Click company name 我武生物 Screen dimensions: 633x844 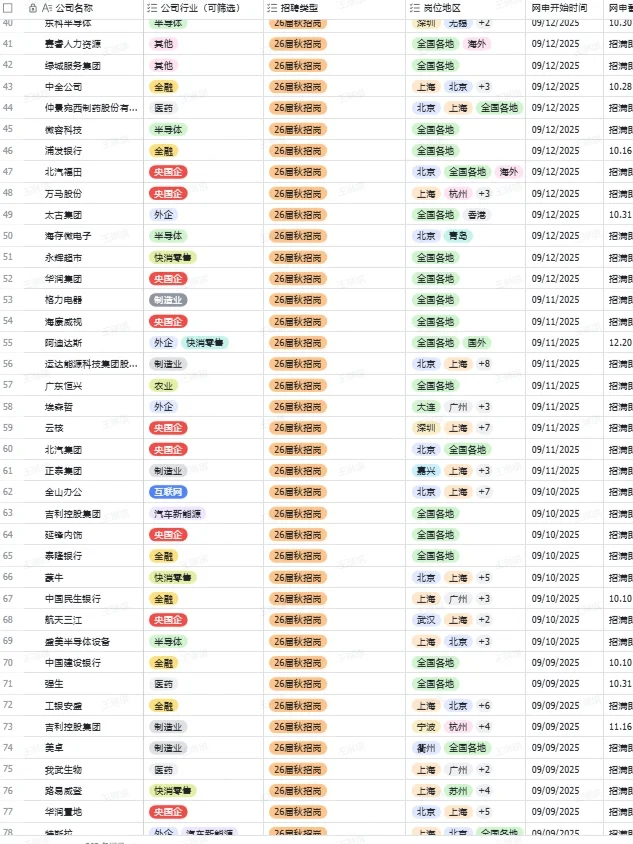click(x=64, y=770)
